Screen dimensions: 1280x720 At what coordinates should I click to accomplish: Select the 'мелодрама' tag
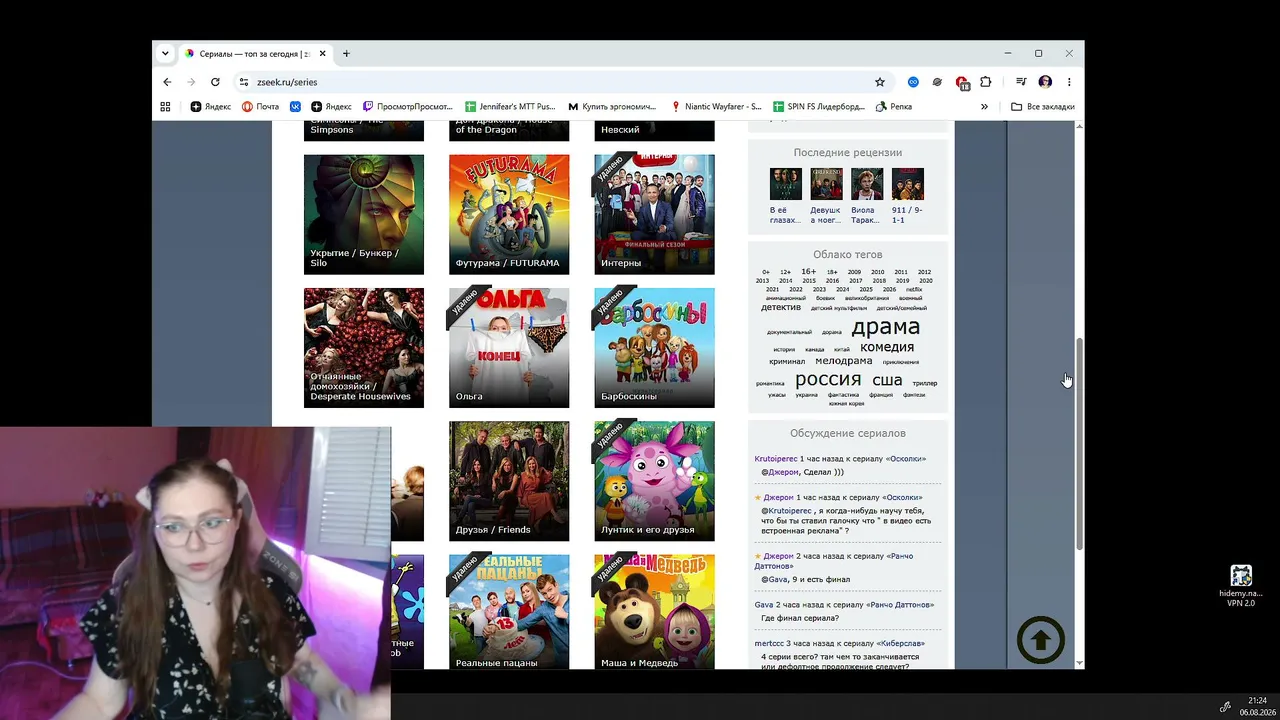coord(844,361)
